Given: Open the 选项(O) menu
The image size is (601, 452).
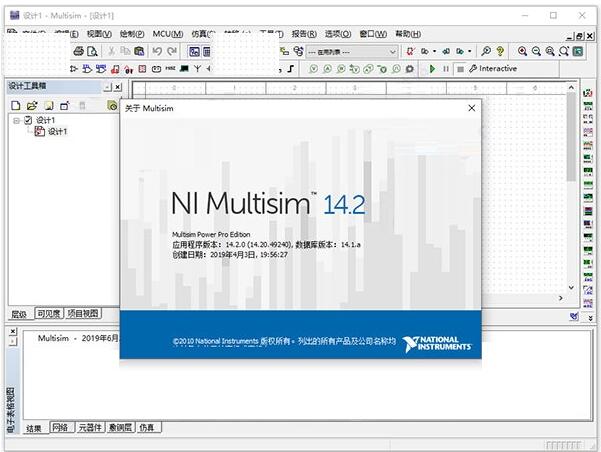Looking at the screenshot, I should 338,34.
